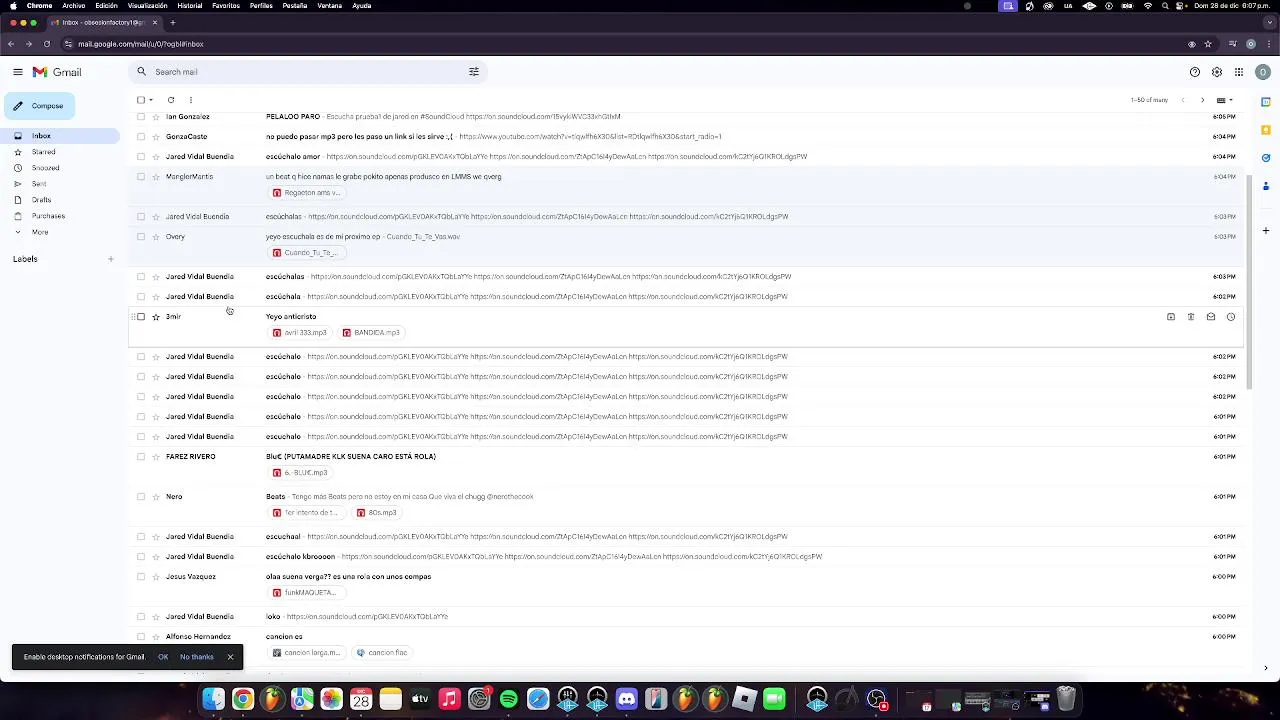
Task: Select the Overy email checkbox
Action: pyautogui.click(x=141, y=237)
